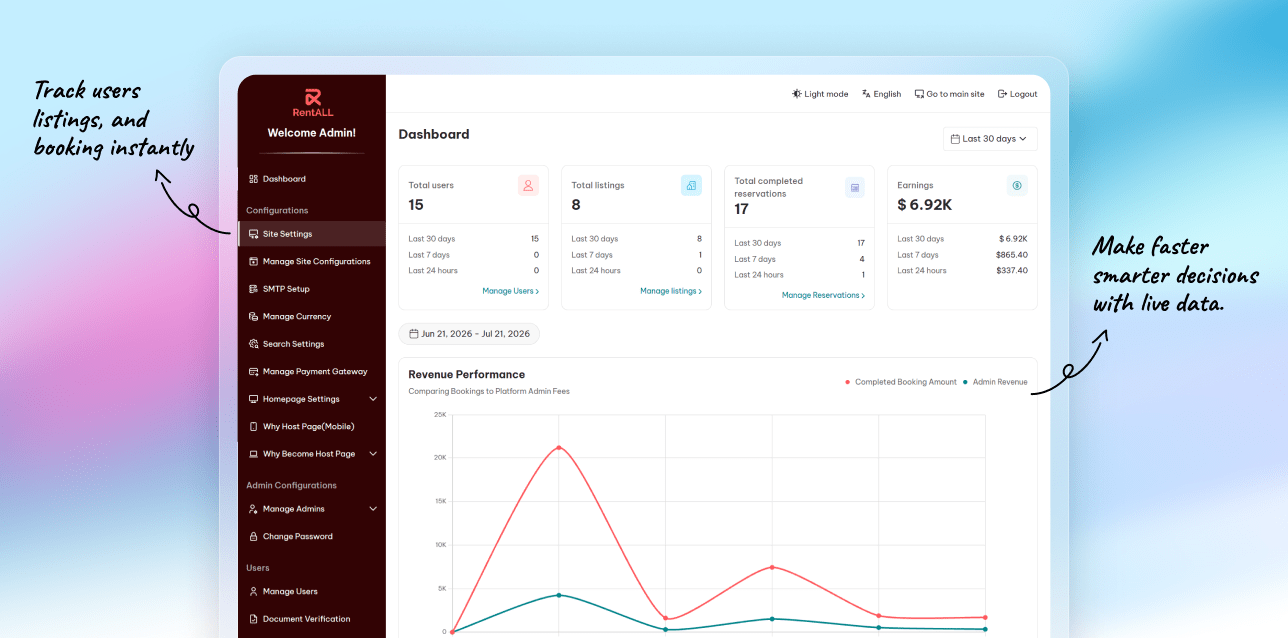Follow the Manage Users link in users card
The height and width of the screenshot is (638, 1288).
(x=511, y=291)
